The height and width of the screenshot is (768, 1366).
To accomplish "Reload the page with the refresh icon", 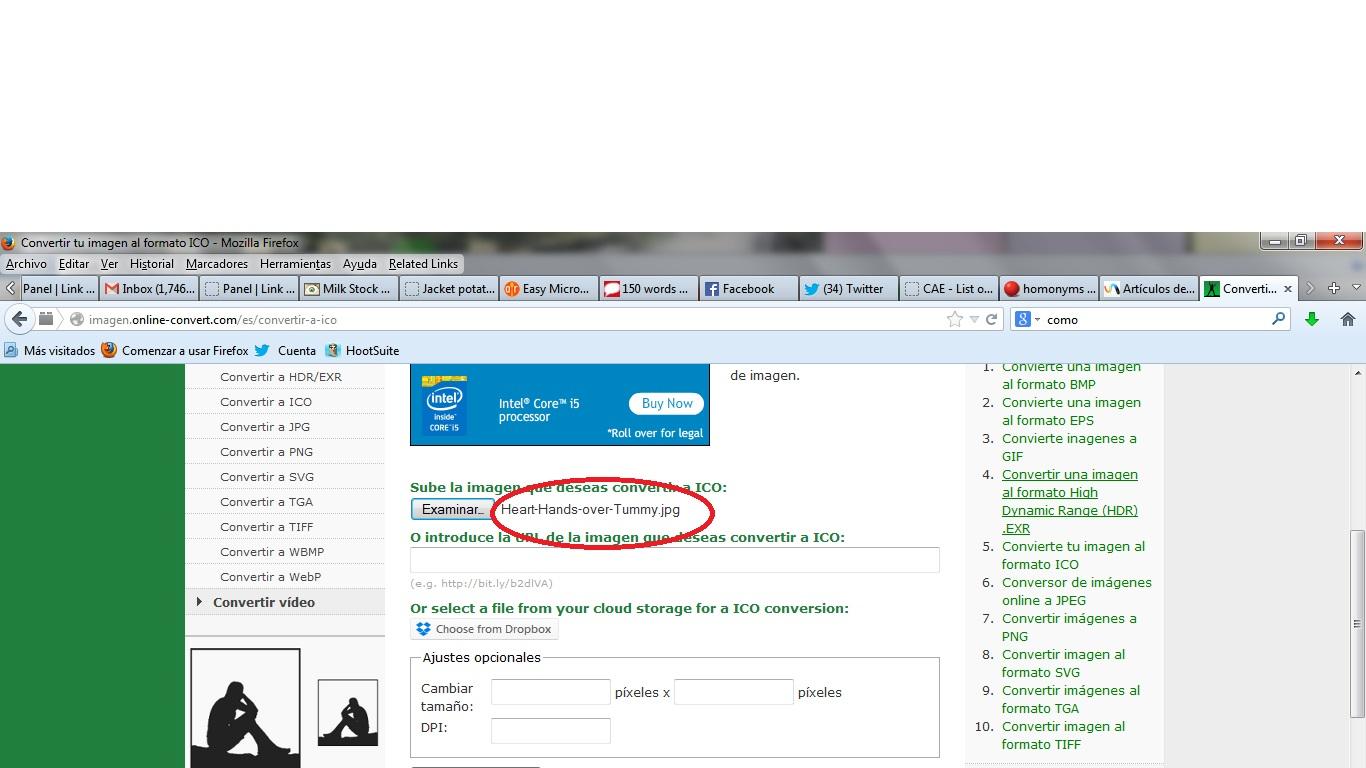I will 992,320.
